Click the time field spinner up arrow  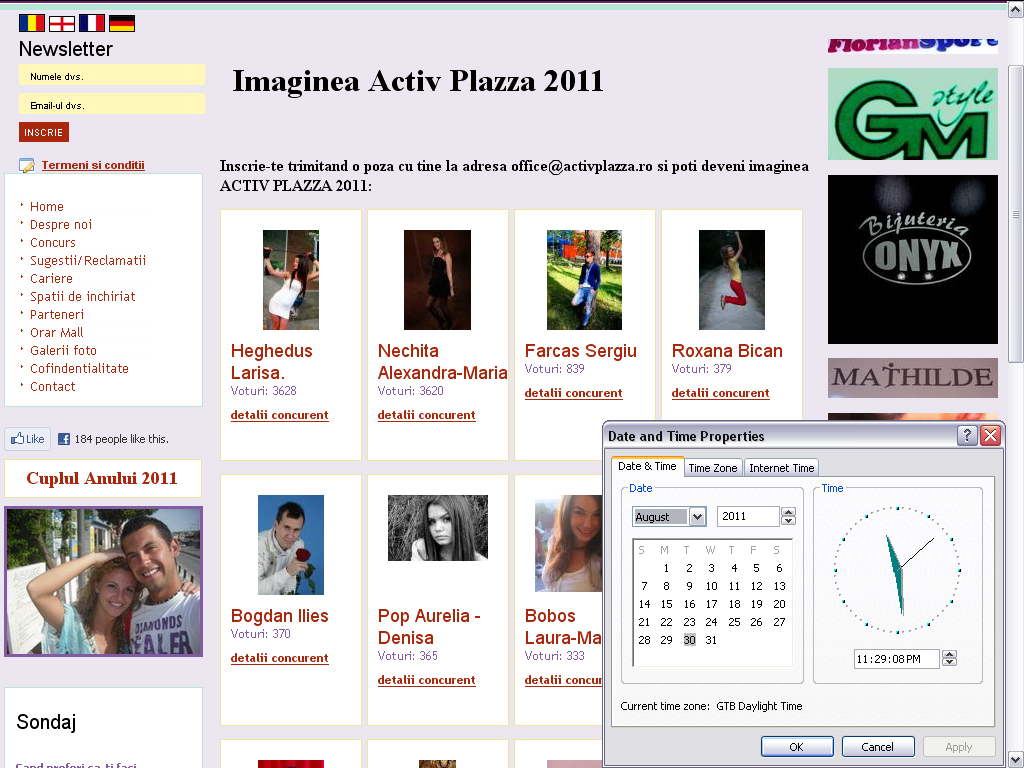[949, 654]
